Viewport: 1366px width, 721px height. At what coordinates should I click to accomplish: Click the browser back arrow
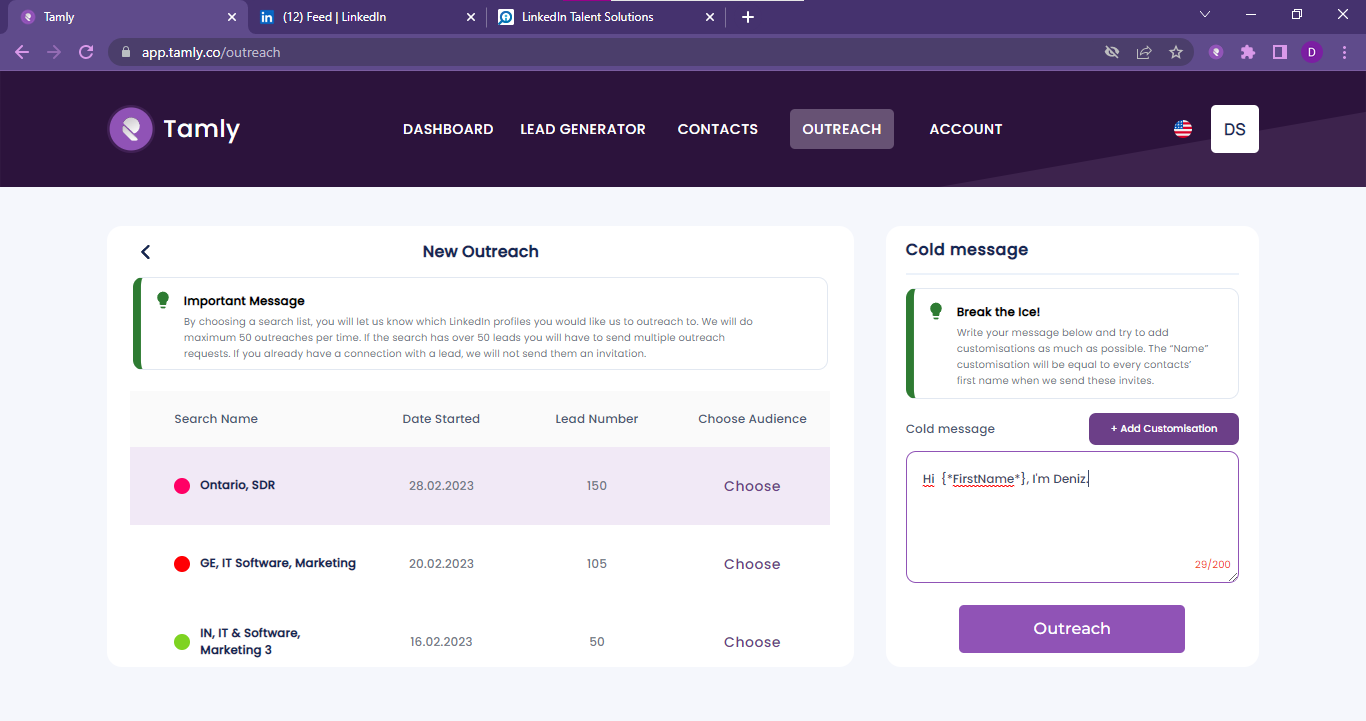tap(22, 52)
